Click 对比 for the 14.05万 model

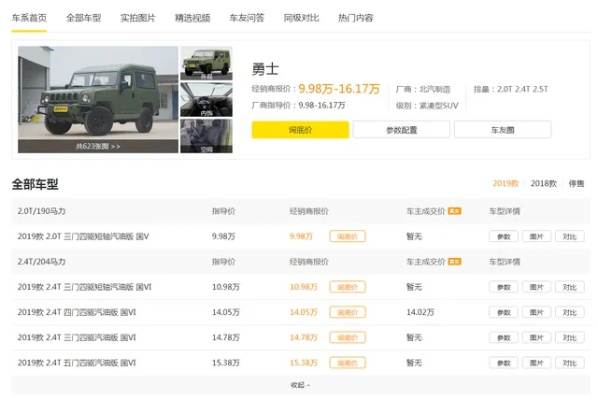pos(569,312)
